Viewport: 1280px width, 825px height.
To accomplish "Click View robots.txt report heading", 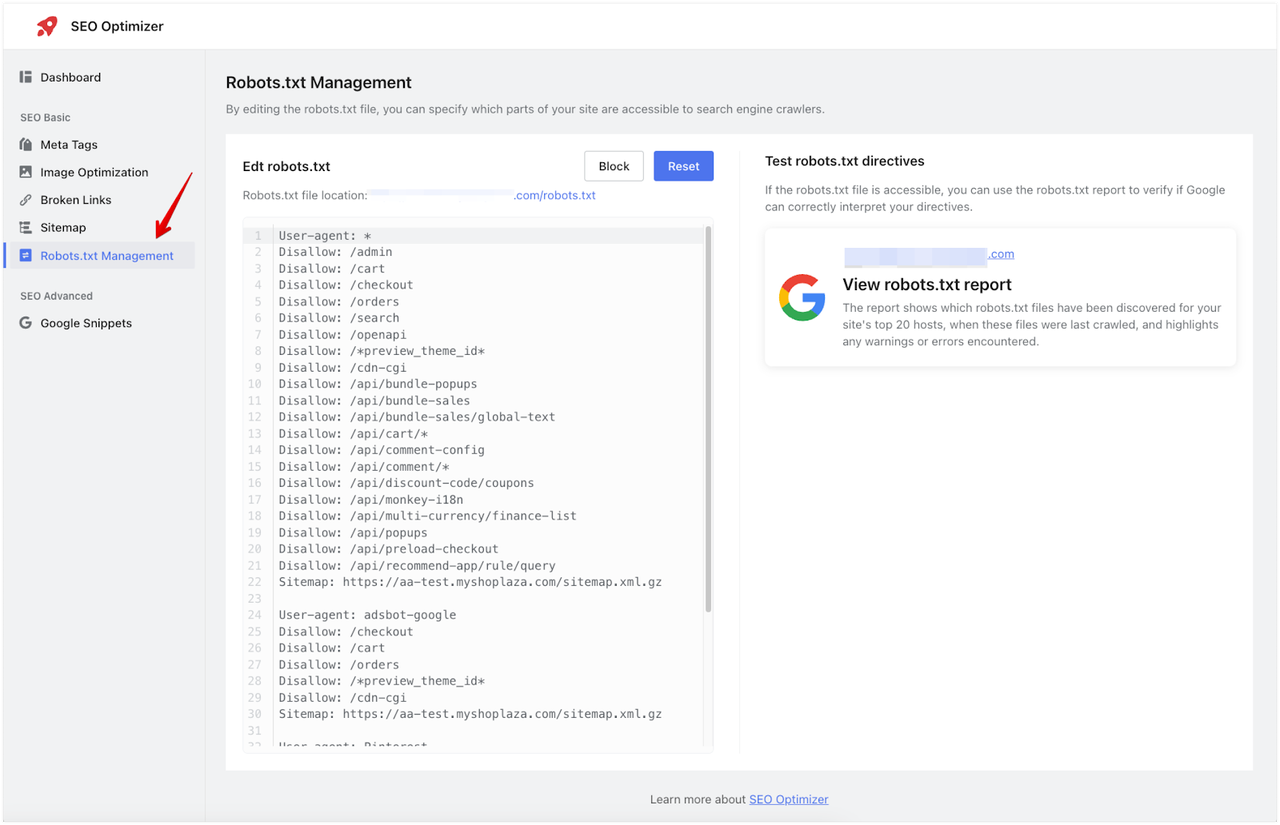I will (927, 284).
